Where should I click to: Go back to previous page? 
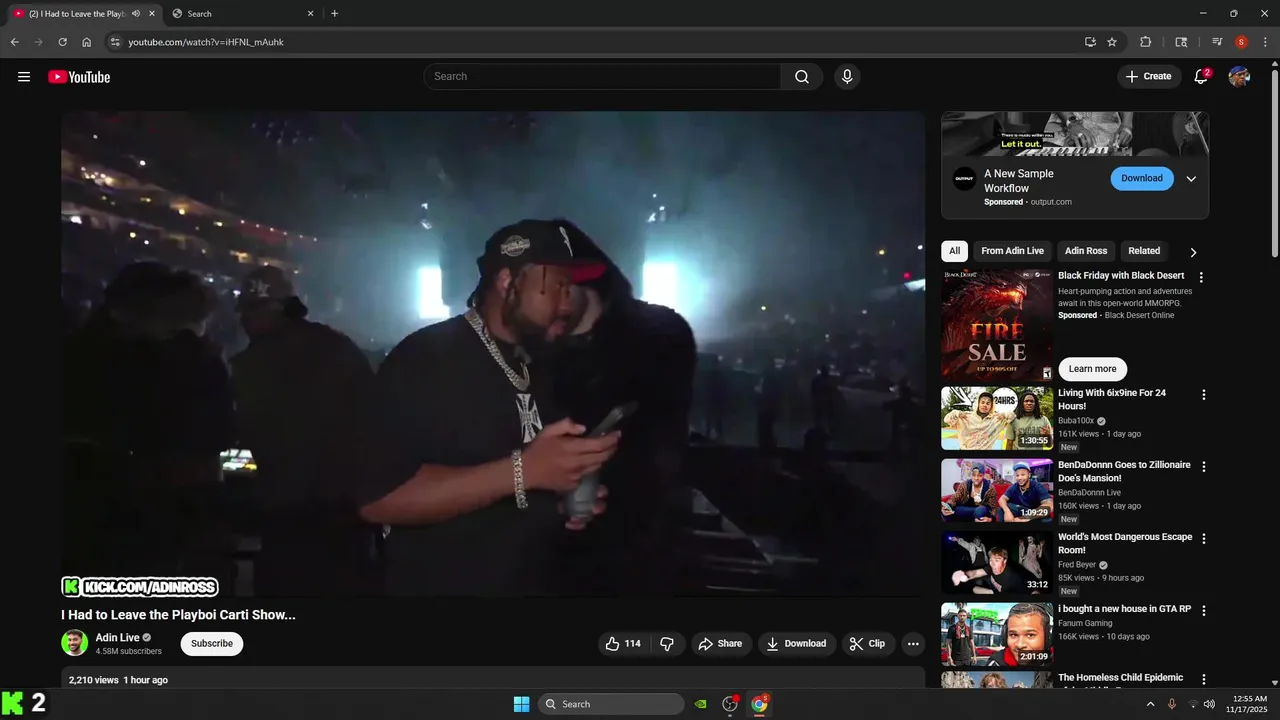[x=15, y=42]
